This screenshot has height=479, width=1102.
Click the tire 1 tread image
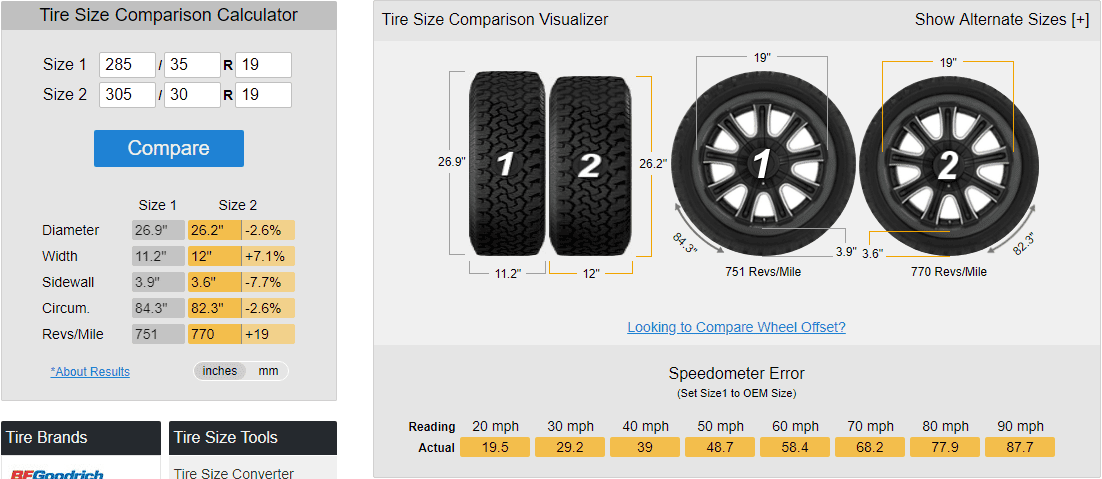pos(507,163)
